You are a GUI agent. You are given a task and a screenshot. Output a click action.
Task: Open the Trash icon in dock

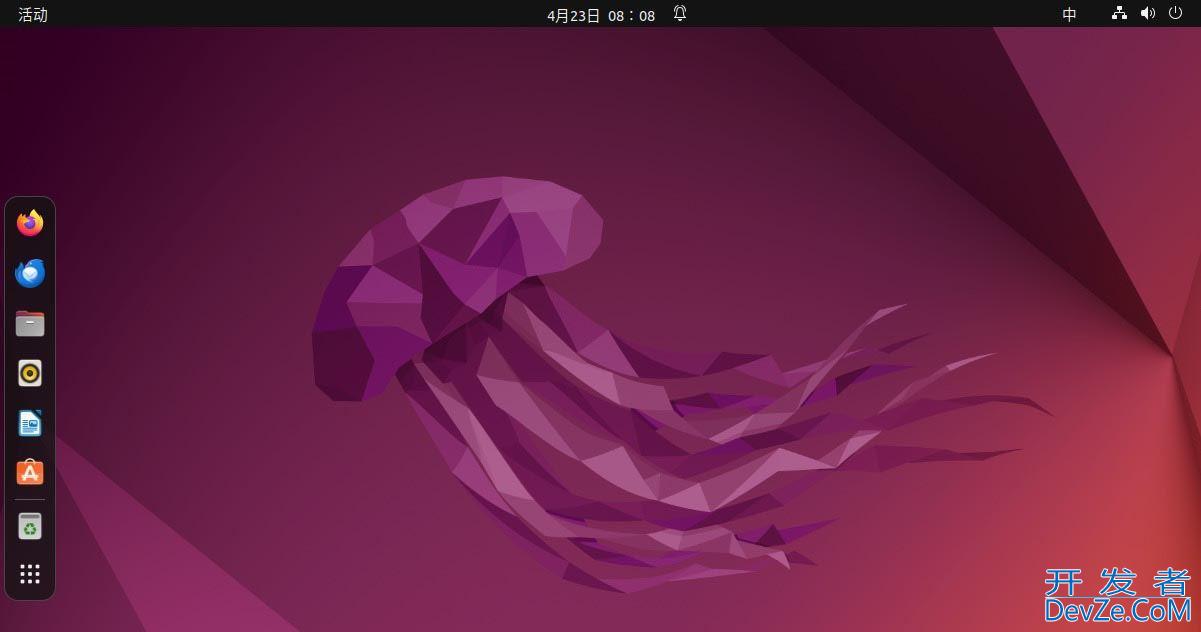tap(30, 525)
